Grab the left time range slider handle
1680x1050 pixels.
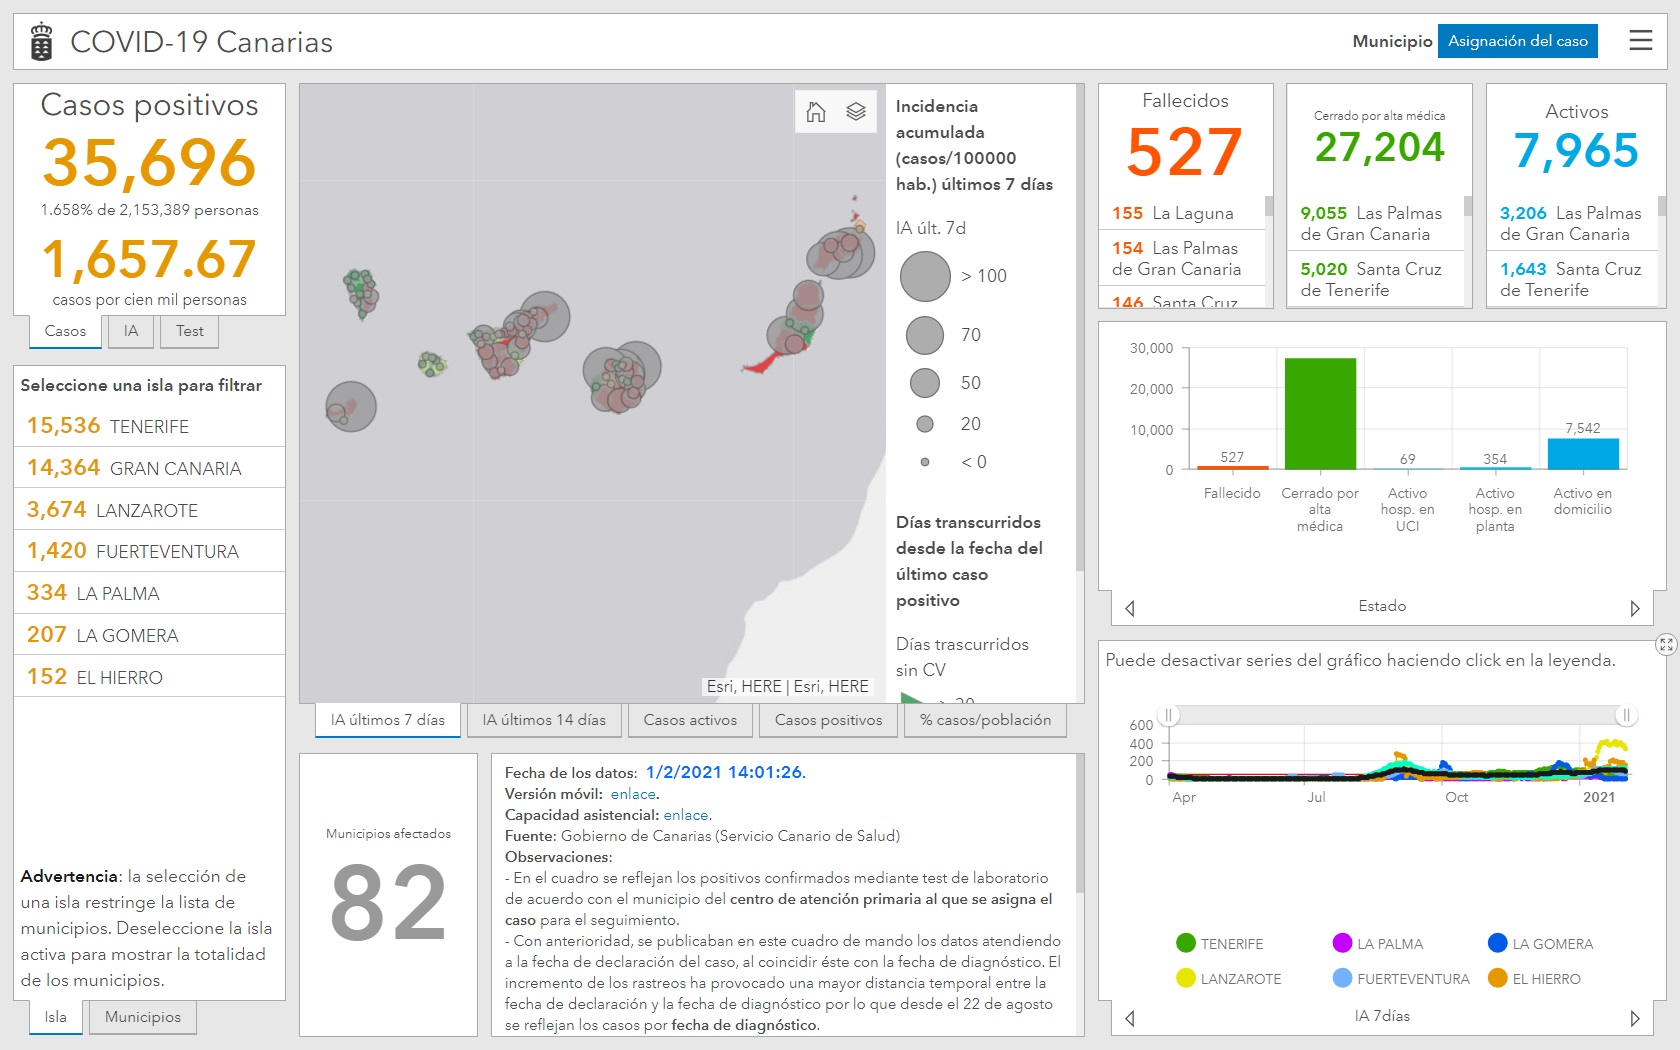coord(1170,715)
